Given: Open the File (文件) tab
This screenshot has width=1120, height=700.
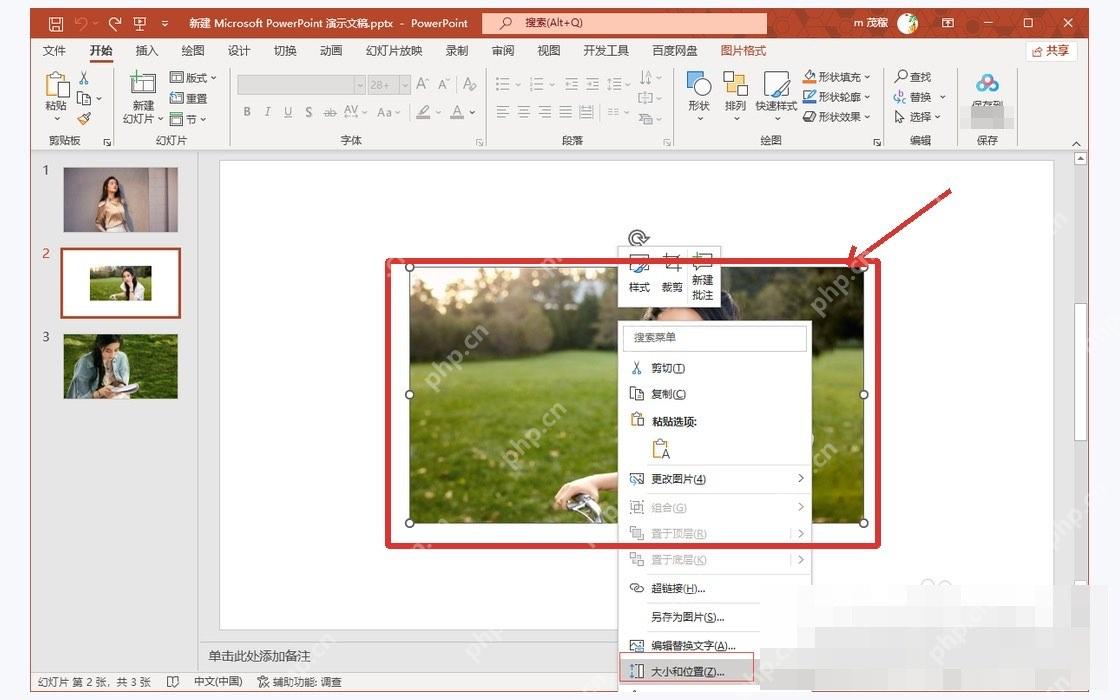Looking at the screenshot, I should click(54, 51).
